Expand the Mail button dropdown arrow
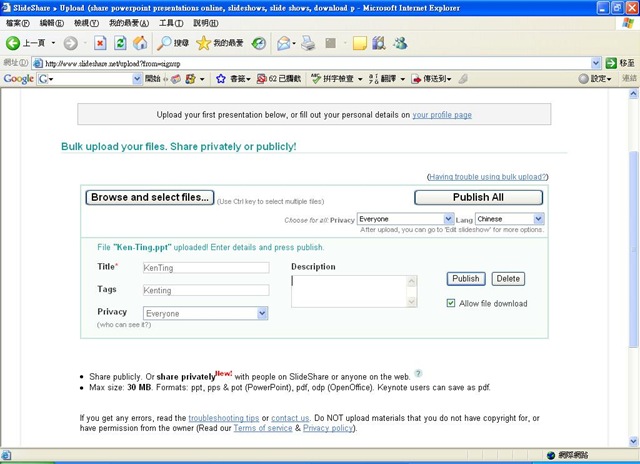The height and width of the screenshot is (464, 640). 294,43
